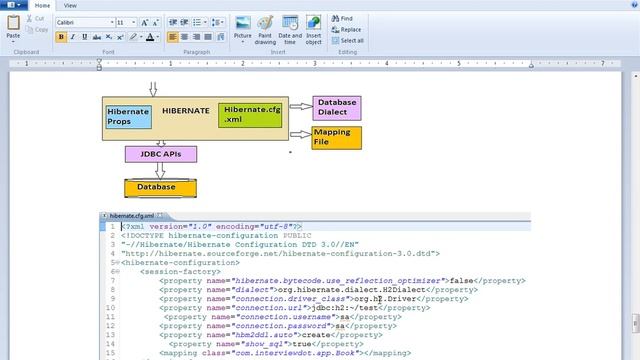
Task: Click the 'jdbc:h2:~/test' URL text
Action: point(344,308)
